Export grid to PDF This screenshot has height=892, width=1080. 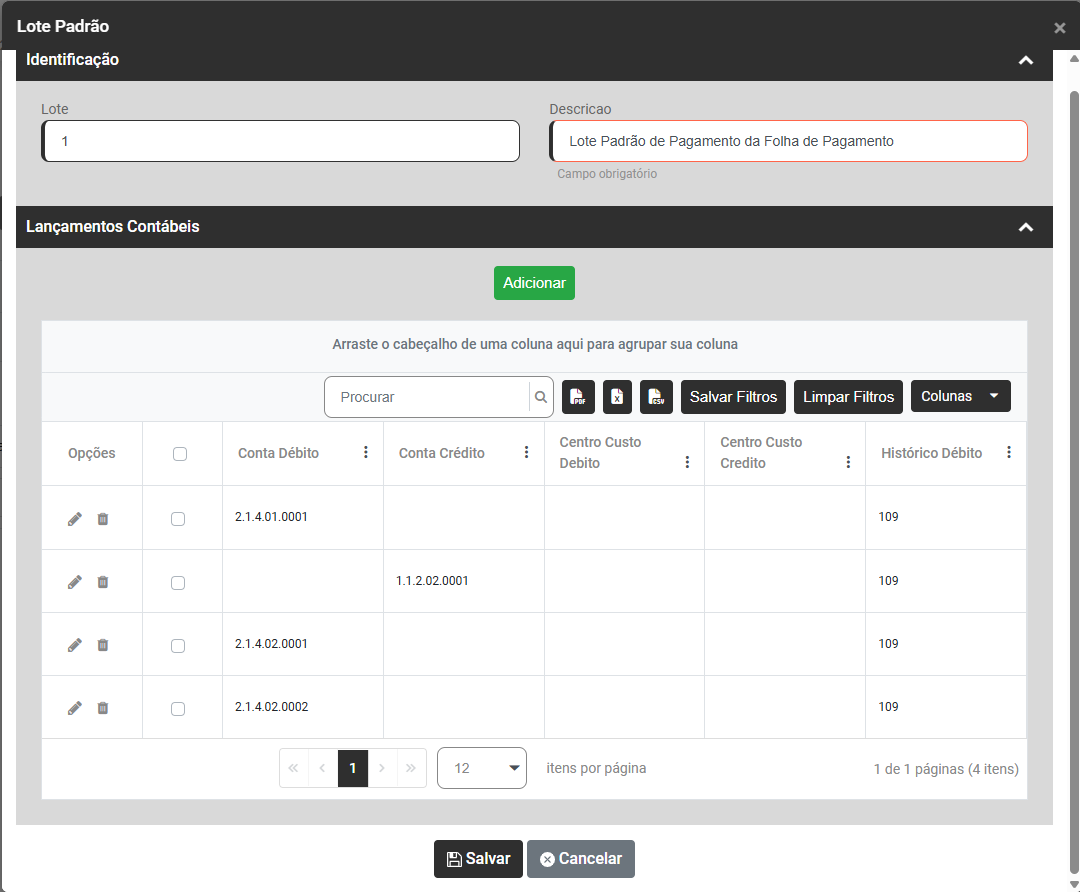click(578, 397)
